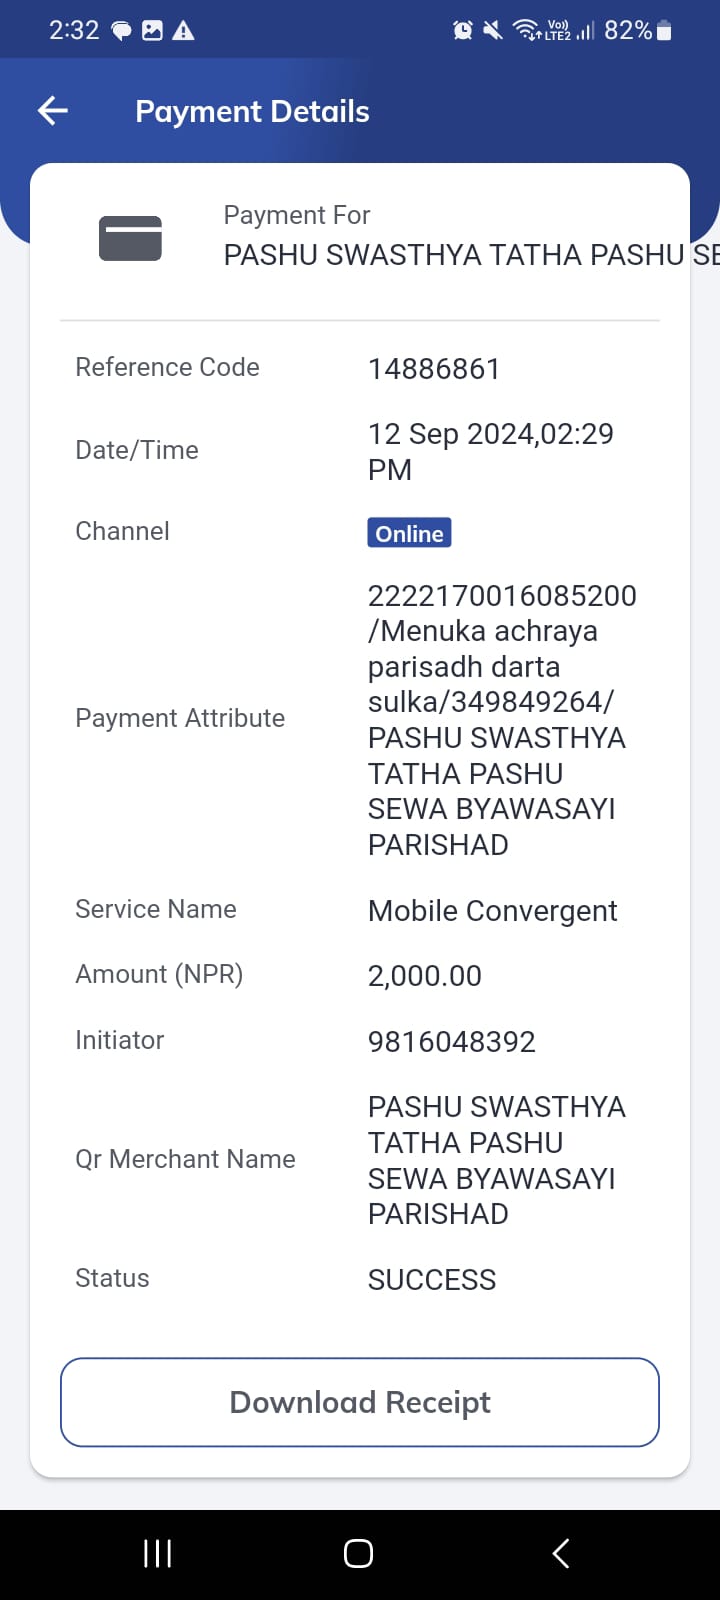Tap the payment card icon
Image resolution: width=720 pixels, height=1600 pixels.
click(x=130, y=238)
